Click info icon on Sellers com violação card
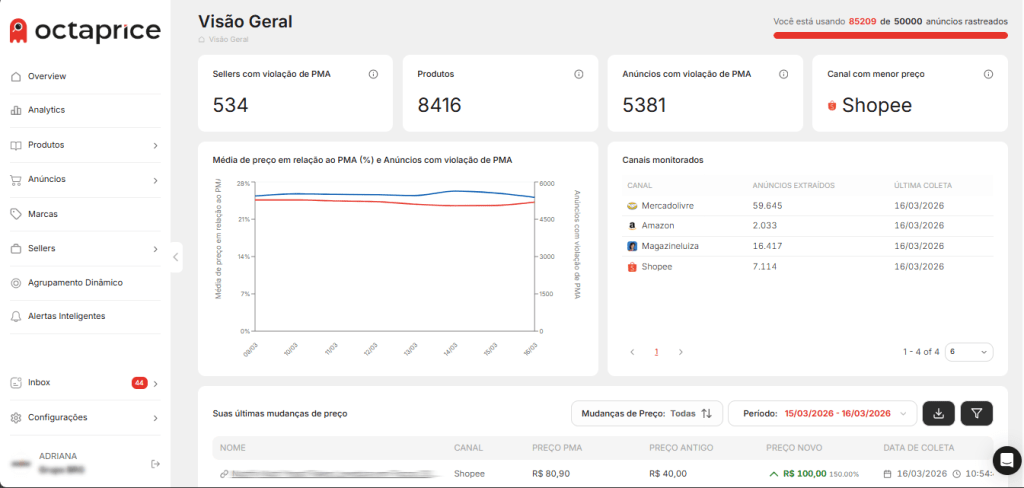This screenshot has height=488, width=1024. (x=373, y=74)
